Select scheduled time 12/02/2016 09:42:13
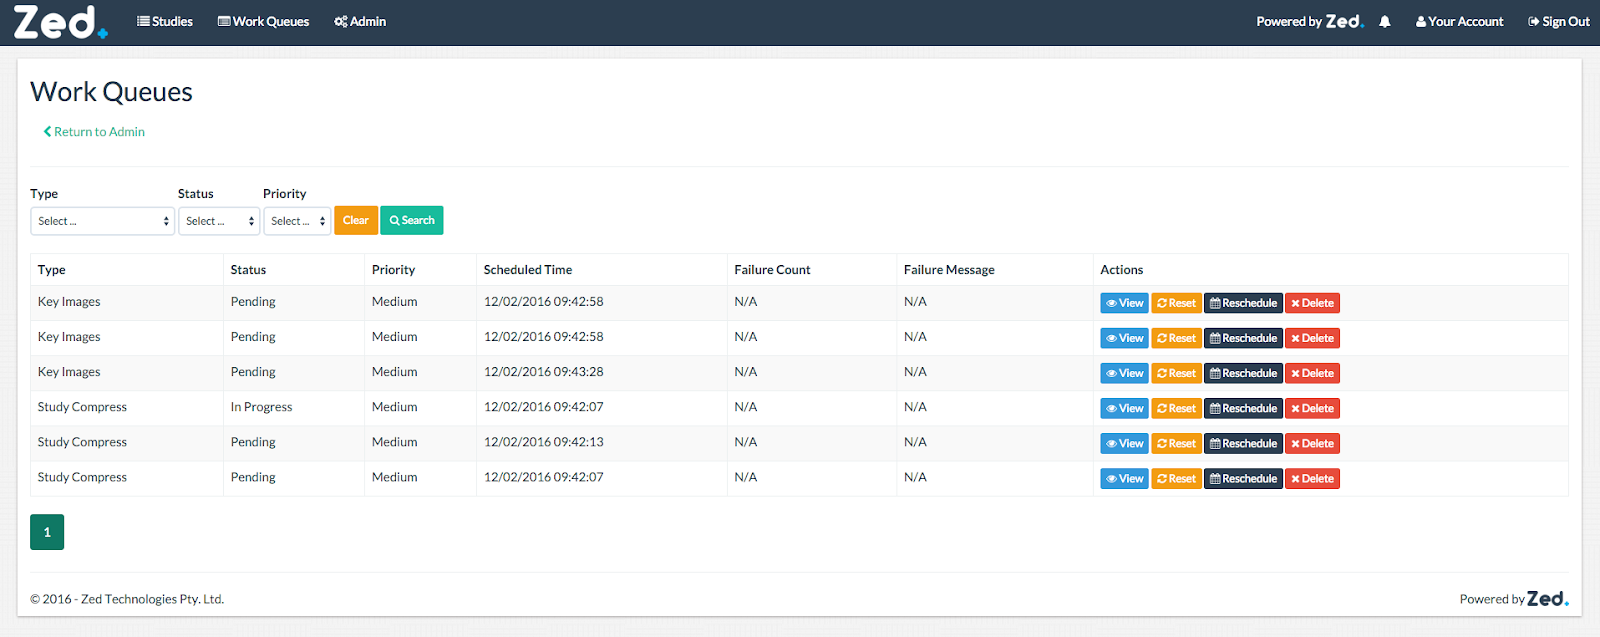The height and width of the screenshot is (637, 1600). coord(543,442)
